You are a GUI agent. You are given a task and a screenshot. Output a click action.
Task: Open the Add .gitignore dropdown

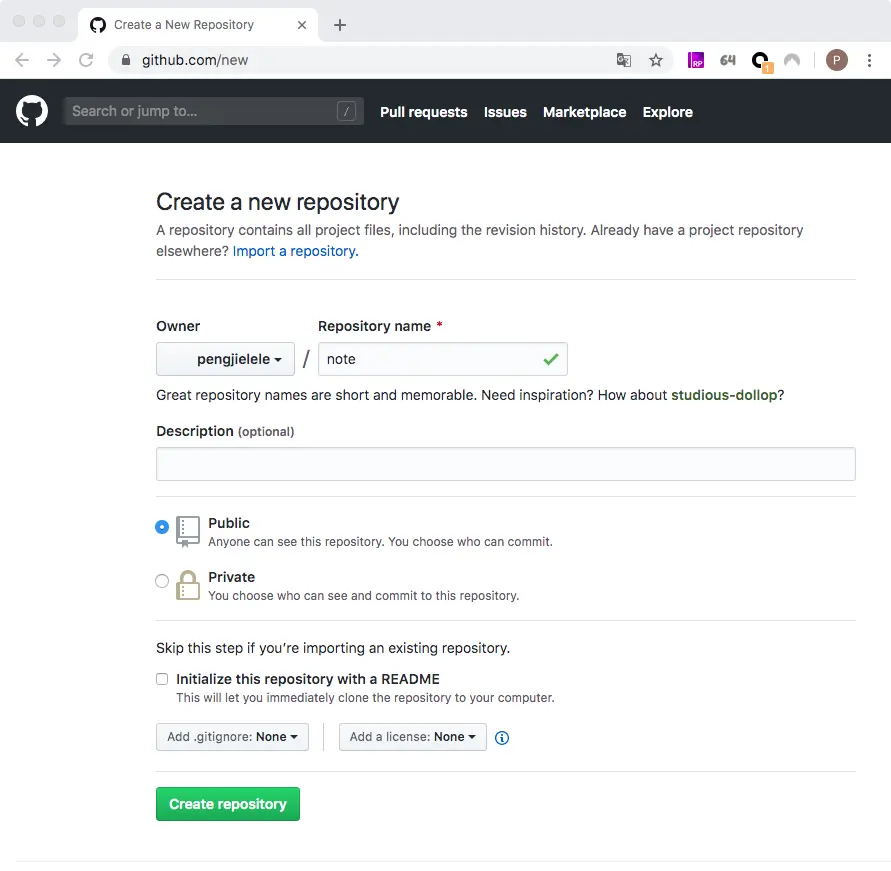[232, 737]
